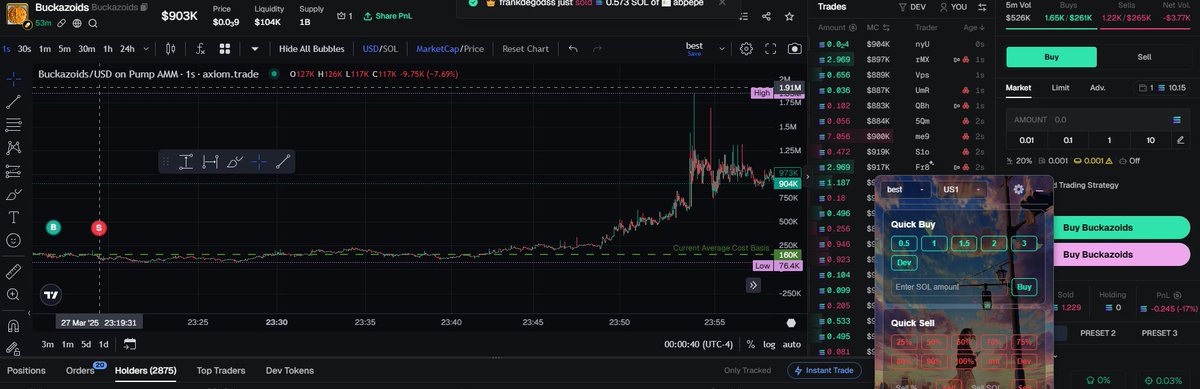Image resolution: width=1200 pixels, height=389 pixels.
Task: Undo the last chart action
Action: point(573,48)
